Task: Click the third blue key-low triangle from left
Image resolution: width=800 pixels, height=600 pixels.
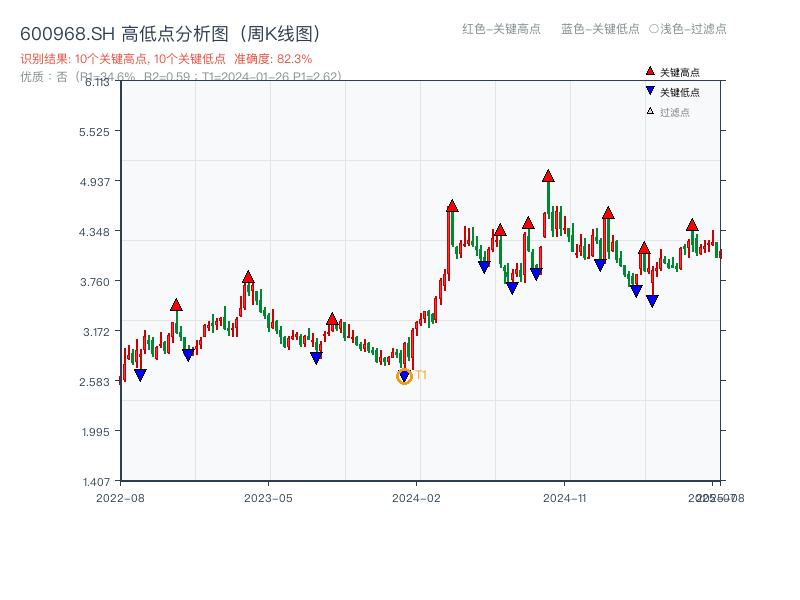Action: click(x=316, y=358)
